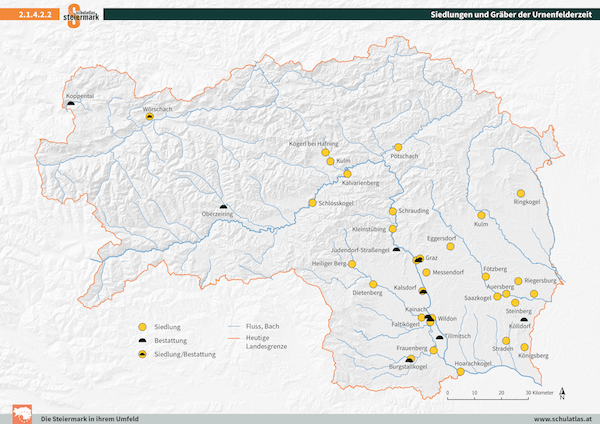Click the 'Wildon' map label
600x424 pixels.
[447, 318]
